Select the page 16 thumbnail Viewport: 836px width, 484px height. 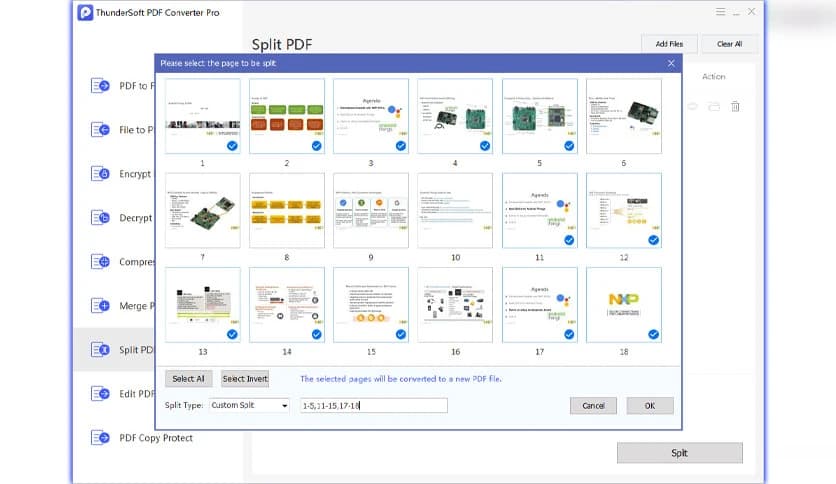[x=455, y=305]
